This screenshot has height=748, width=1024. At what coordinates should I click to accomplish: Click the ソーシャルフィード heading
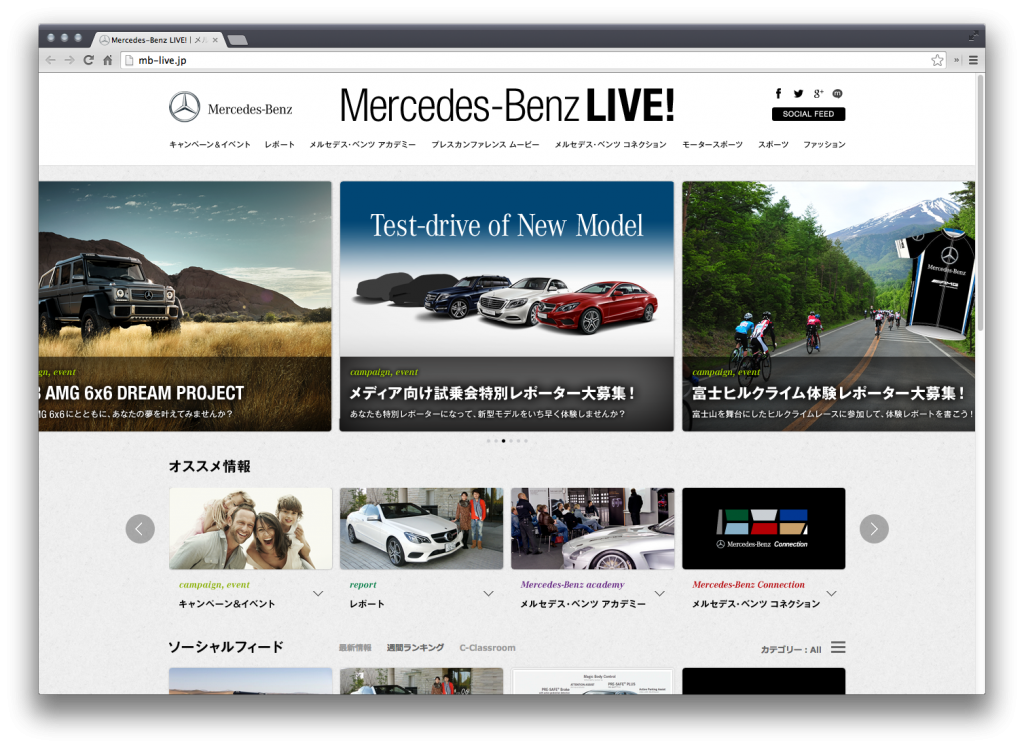click(226, 647)
